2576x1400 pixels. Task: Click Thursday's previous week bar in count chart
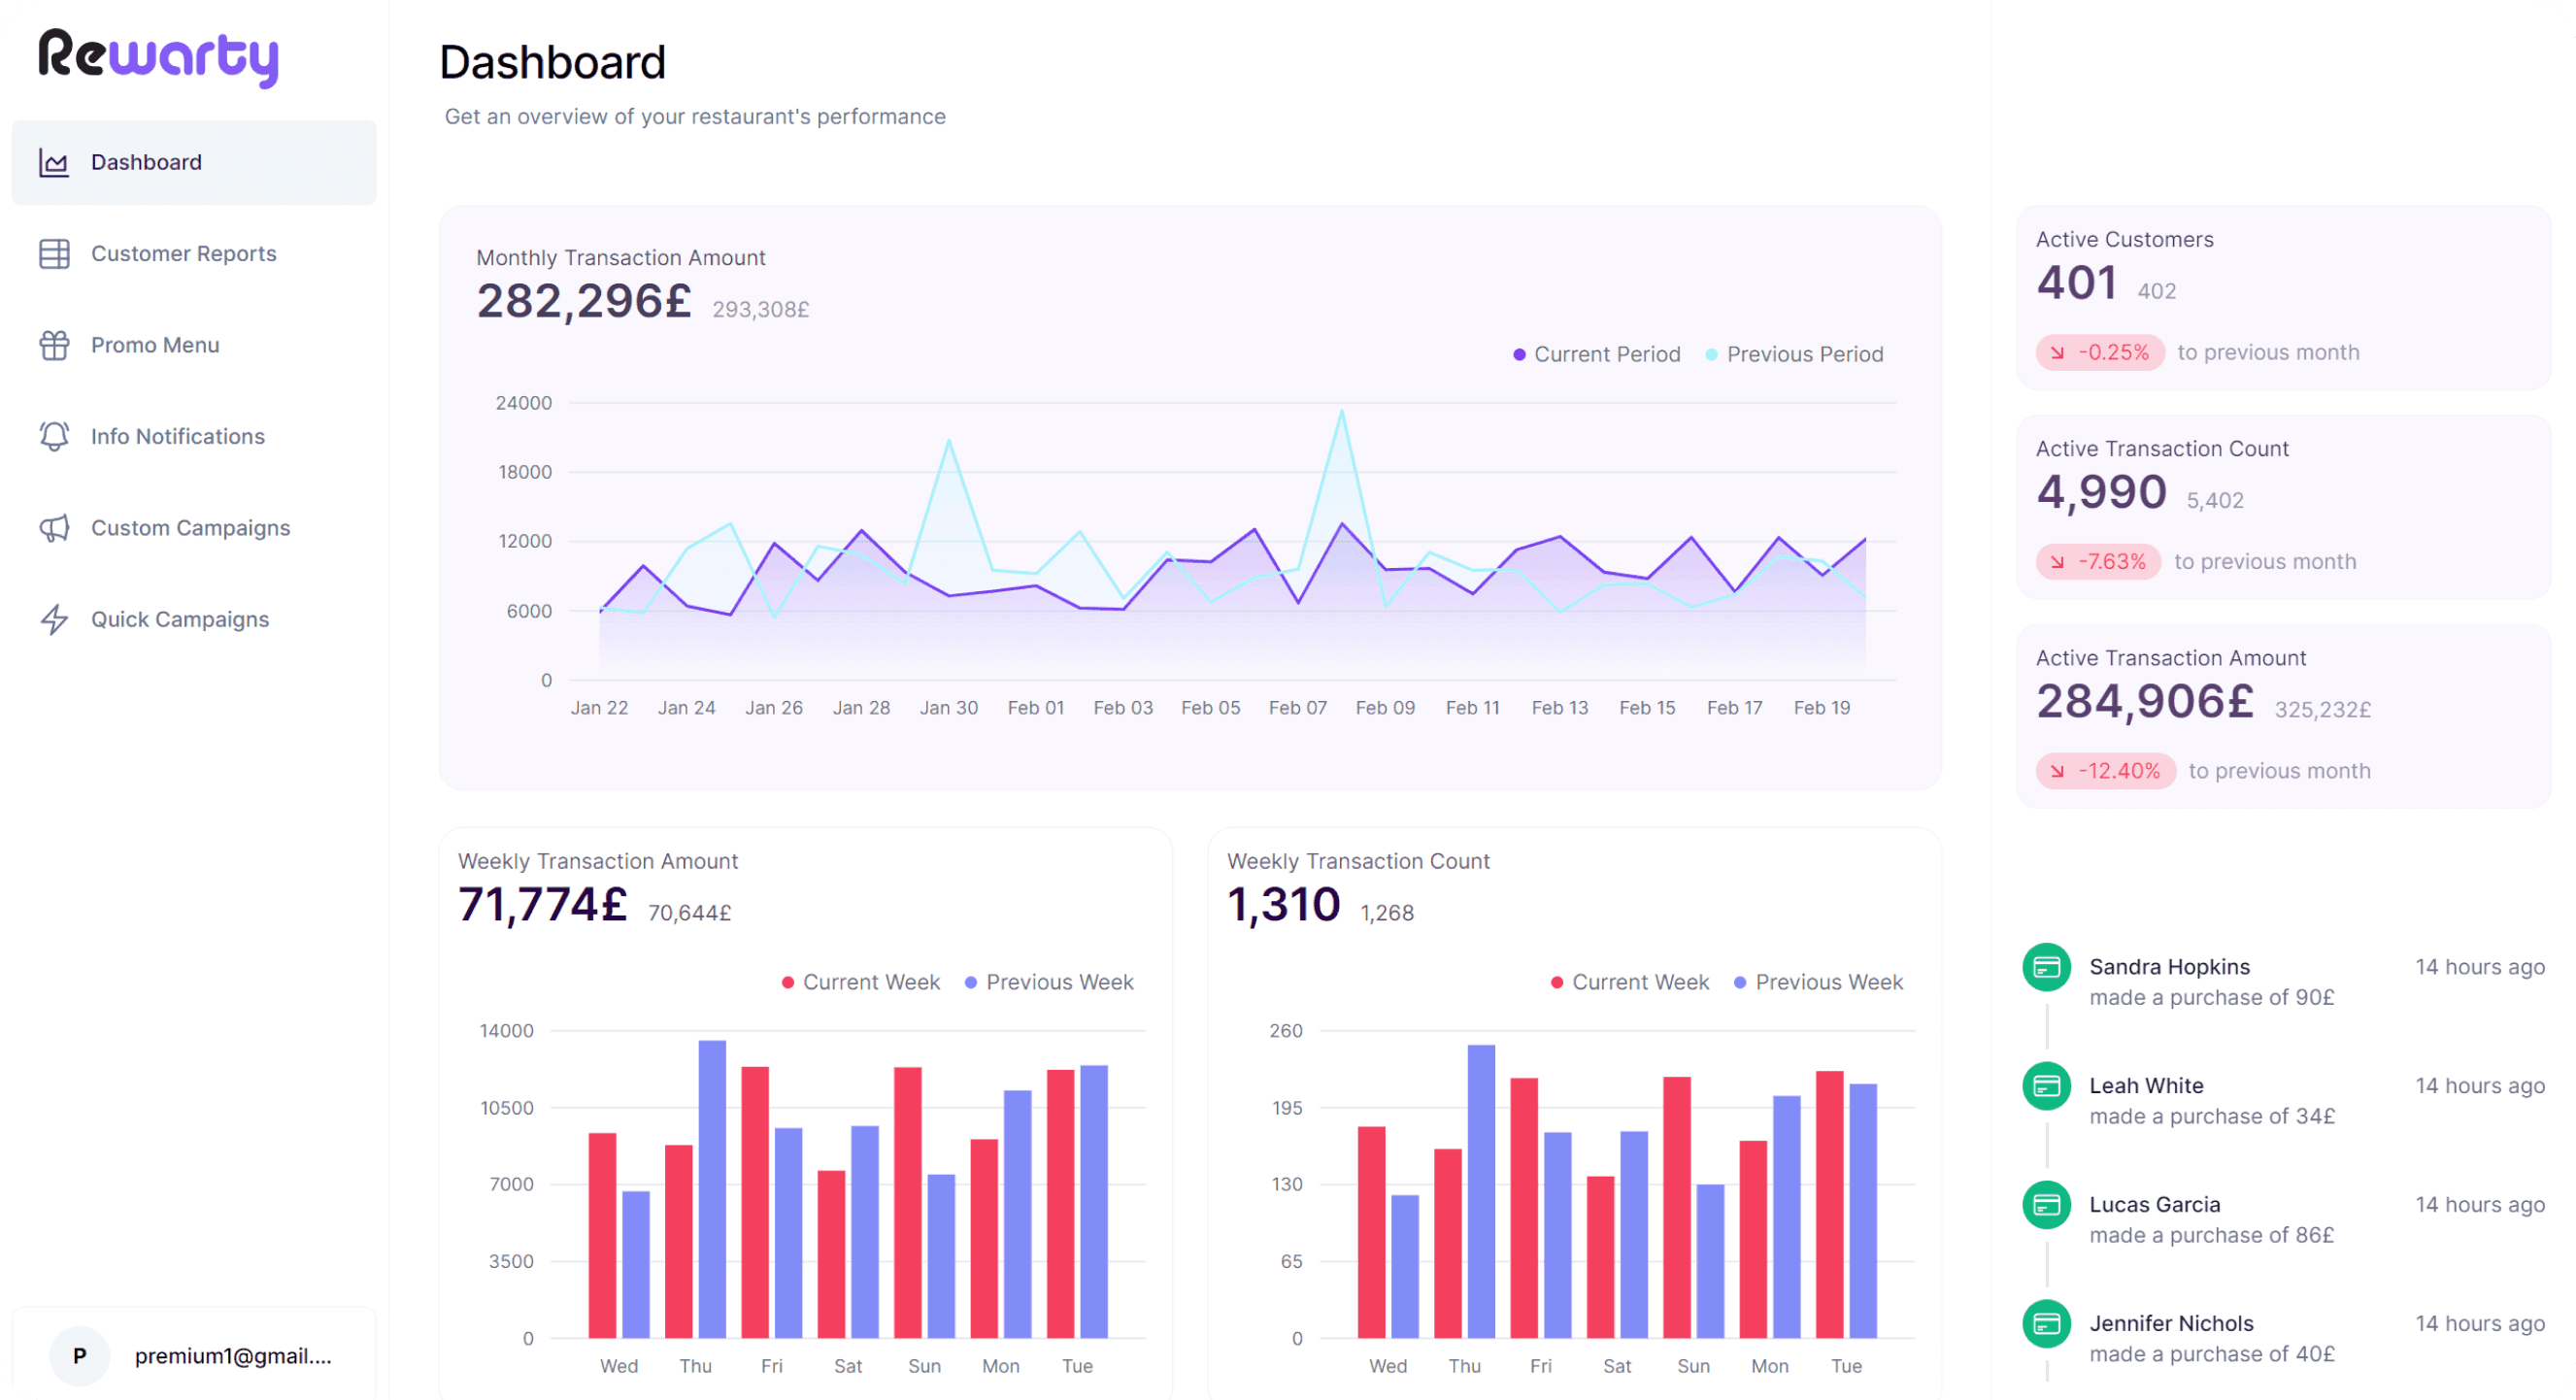tap(1481, 1191)
